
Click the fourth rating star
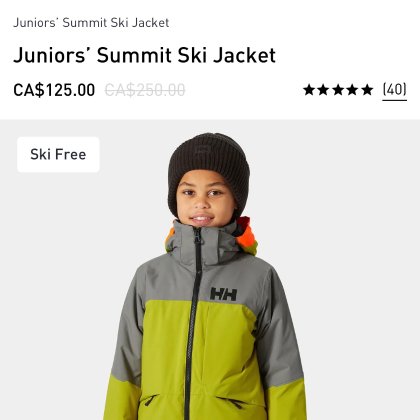click(x=352, y=90)
